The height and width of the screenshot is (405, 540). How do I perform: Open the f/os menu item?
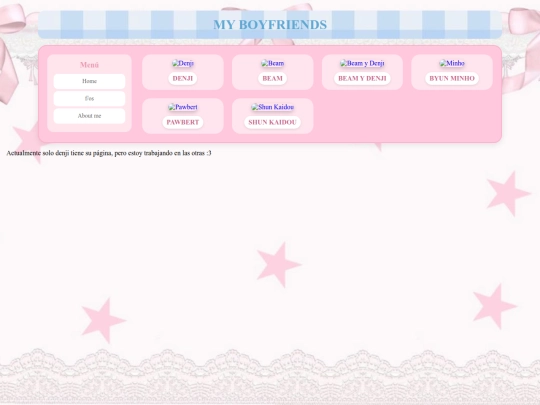pyautogui.click(x=89, y=98)
